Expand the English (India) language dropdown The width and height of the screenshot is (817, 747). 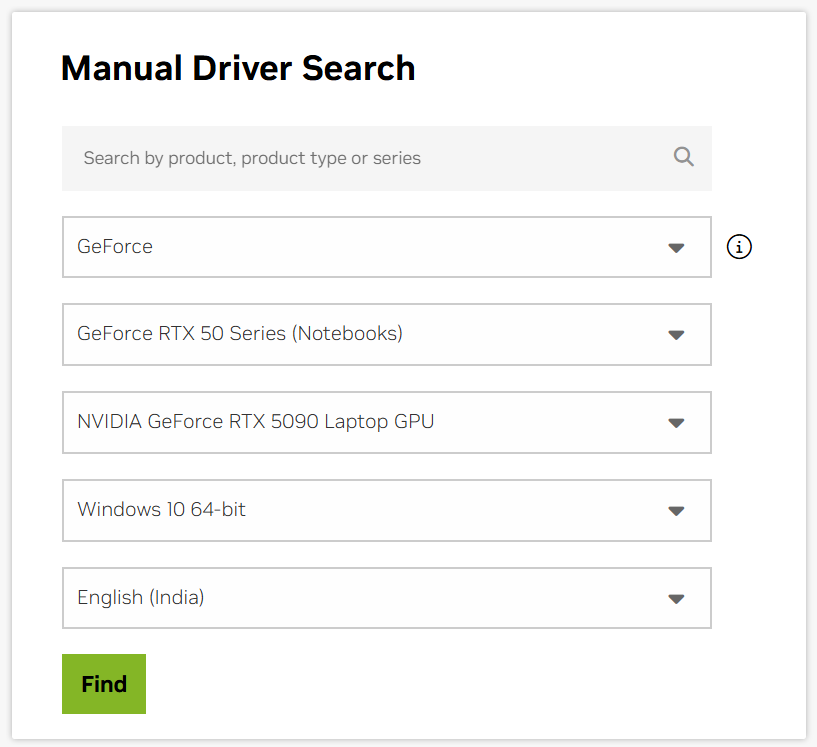[x=387, y=598]
